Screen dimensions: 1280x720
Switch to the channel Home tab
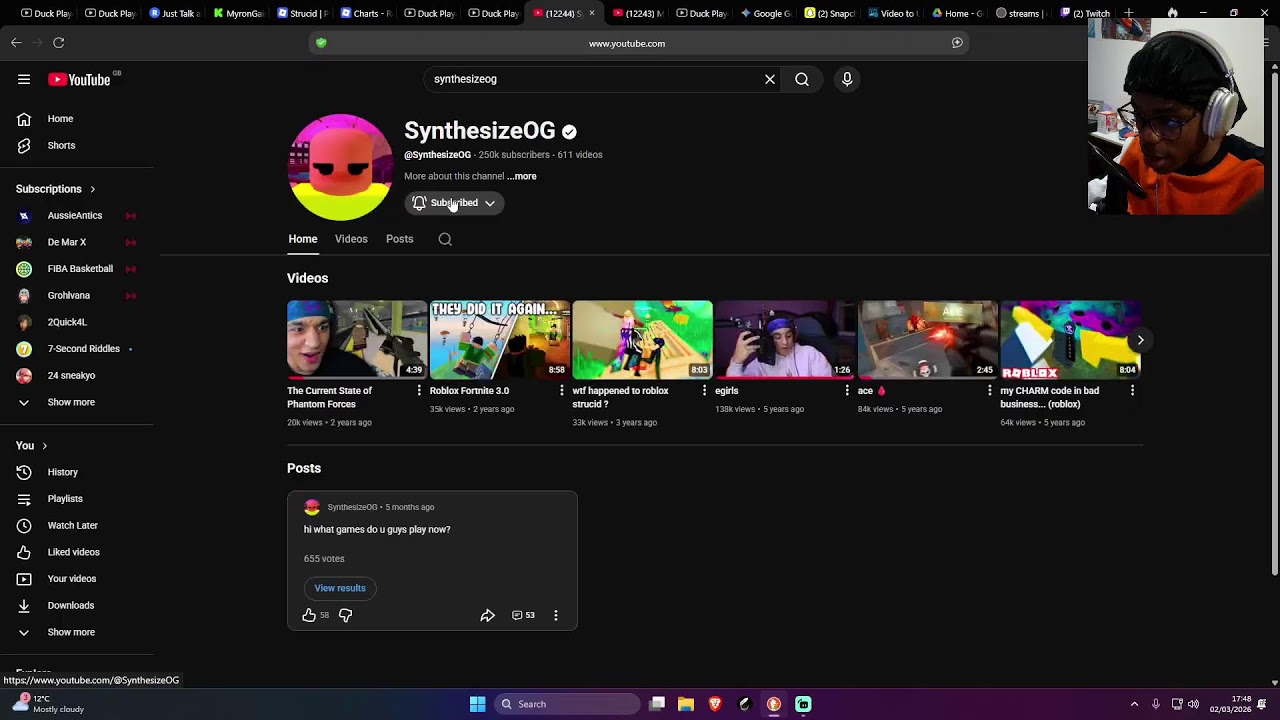pyautogui.click(x=303, y=239)
